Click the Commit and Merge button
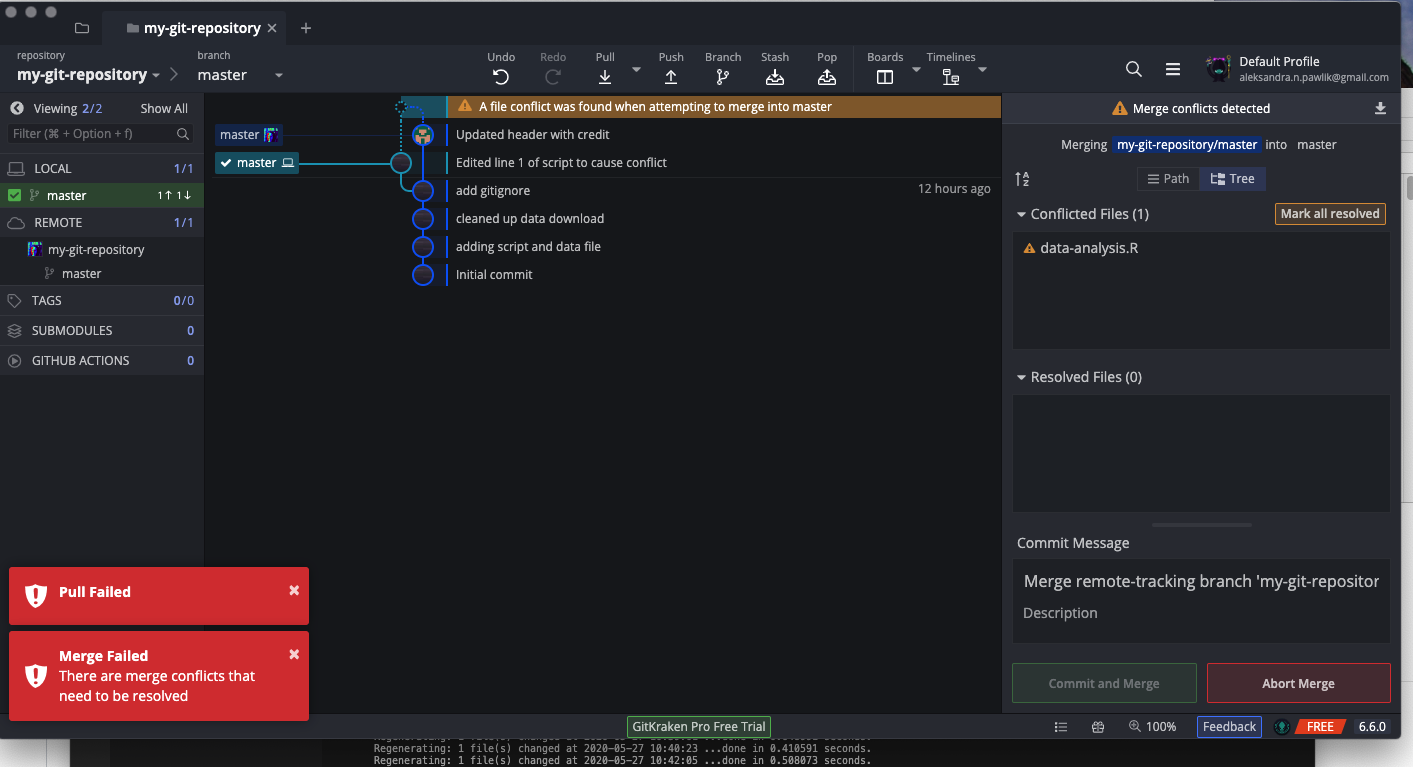Image resolution: width=1413 pixels, height=767 pixels. (x=1104, y=683)
